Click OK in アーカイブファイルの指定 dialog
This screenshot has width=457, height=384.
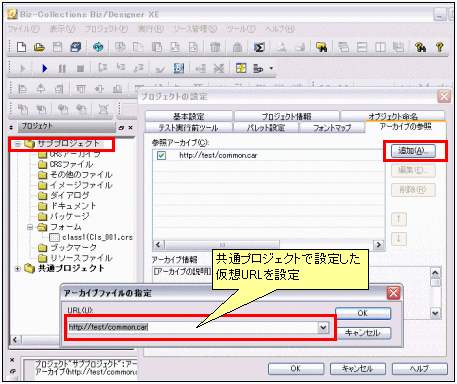tap(363, 313)
